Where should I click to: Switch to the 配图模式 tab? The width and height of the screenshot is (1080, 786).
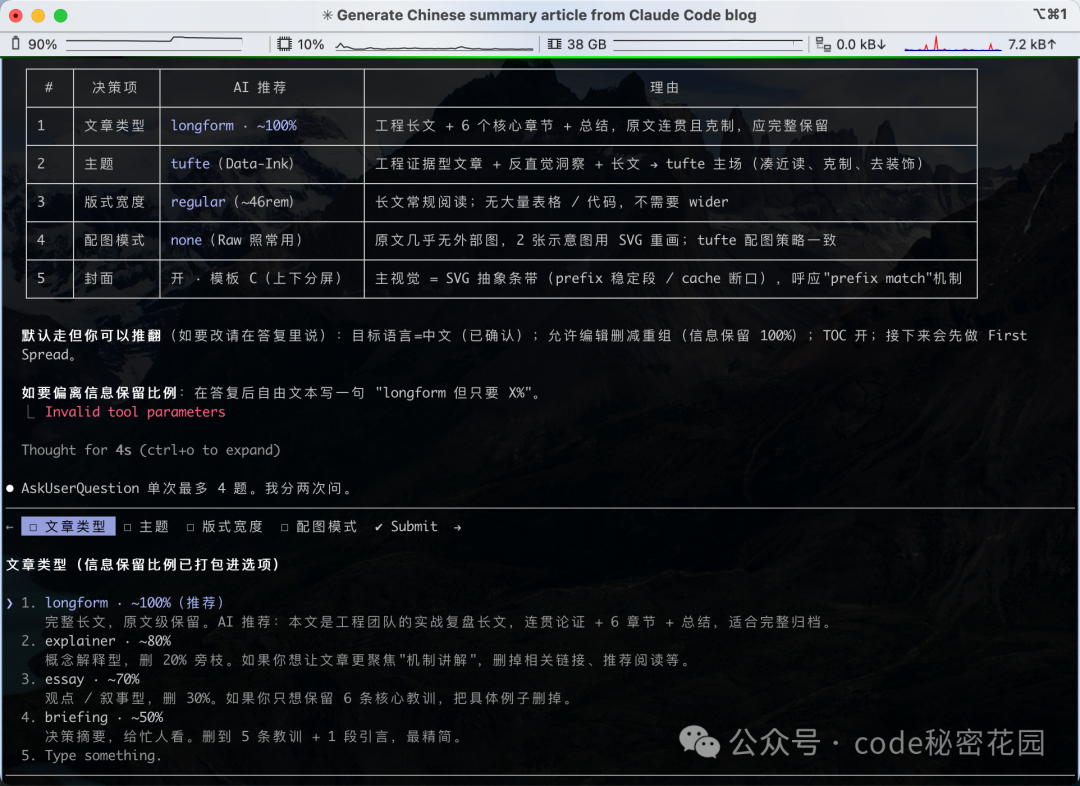(x=319, y=526)
